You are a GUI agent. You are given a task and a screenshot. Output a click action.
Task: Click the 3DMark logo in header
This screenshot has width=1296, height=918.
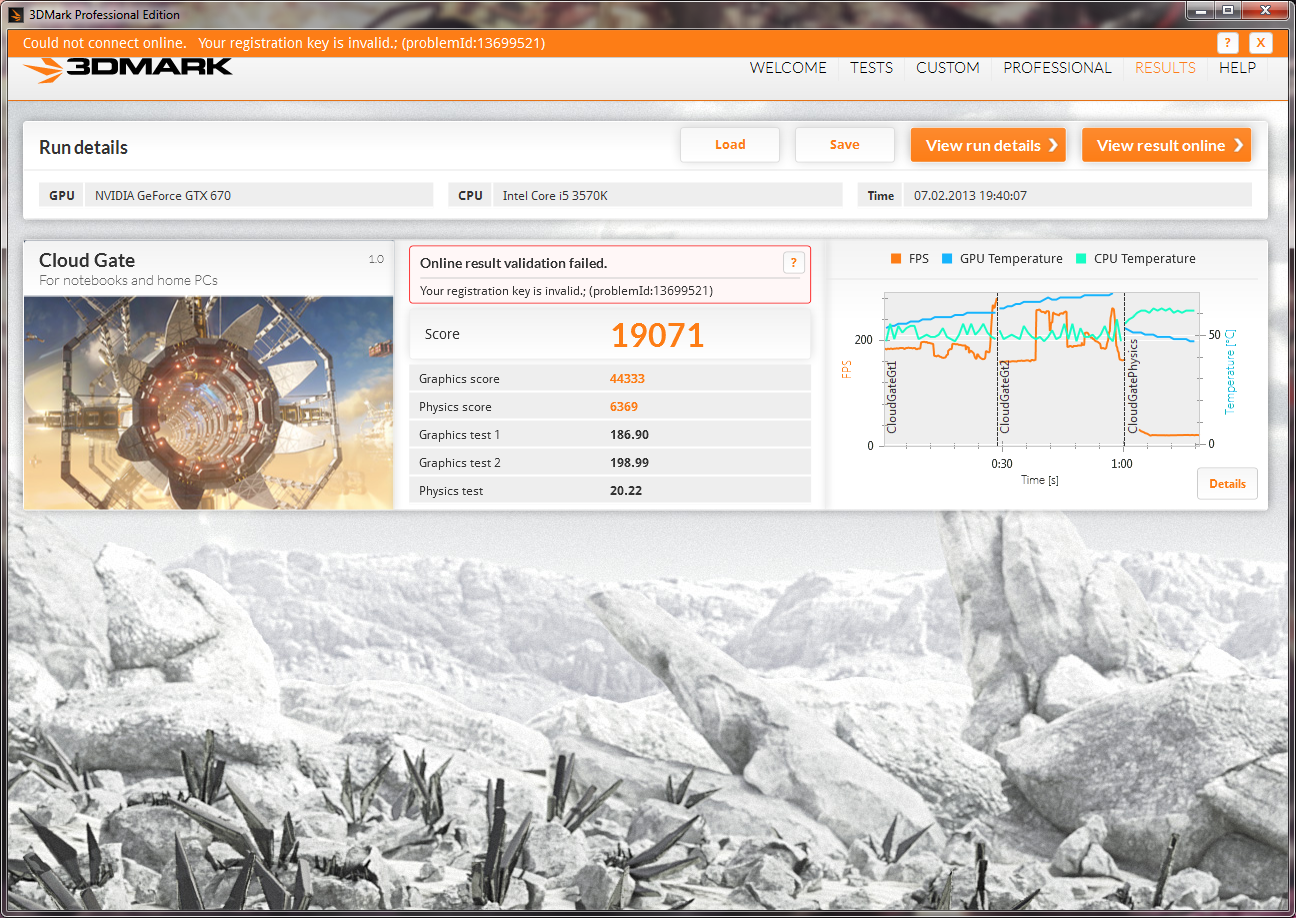coord(128,68)
